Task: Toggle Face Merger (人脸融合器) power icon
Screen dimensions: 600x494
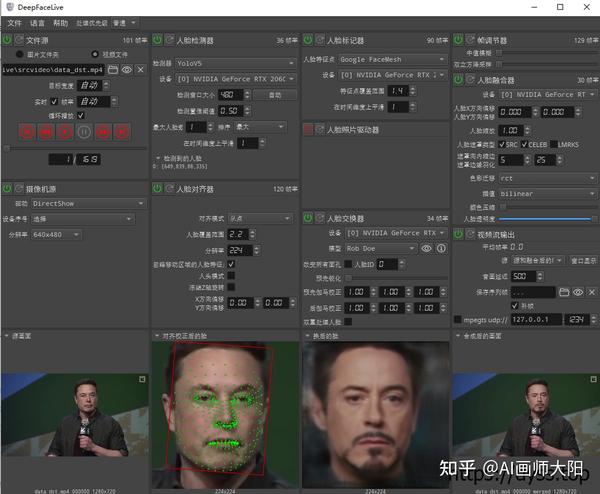Action: tap(458, 80)
